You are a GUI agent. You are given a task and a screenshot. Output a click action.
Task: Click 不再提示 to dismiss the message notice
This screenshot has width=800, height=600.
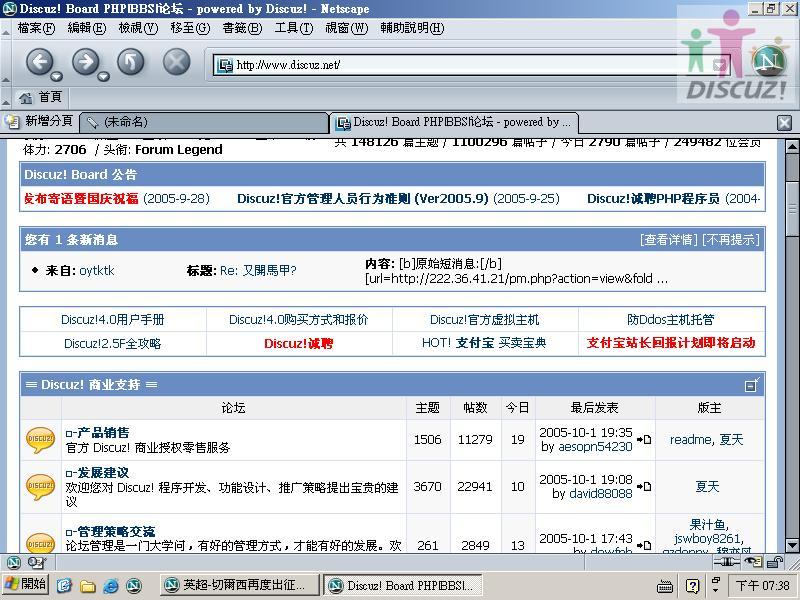click(731, 239)
